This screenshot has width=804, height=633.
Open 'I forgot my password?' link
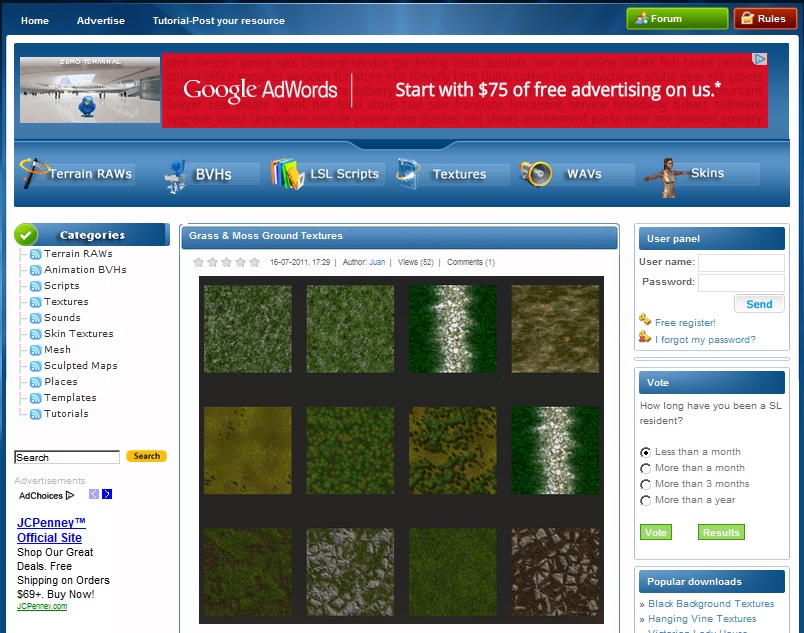[x=705, y=340]
